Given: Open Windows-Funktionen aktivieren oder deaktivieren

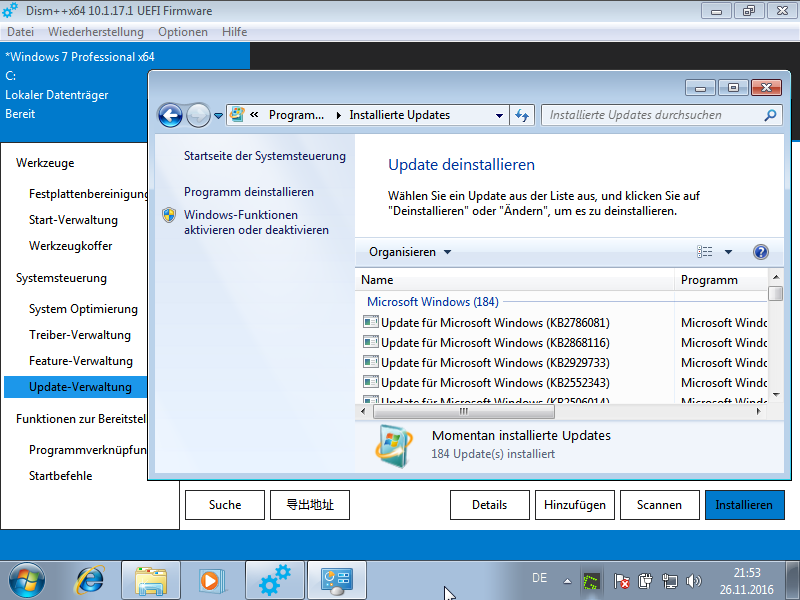Looking at the screenshot, I should (x=256, y=222).
